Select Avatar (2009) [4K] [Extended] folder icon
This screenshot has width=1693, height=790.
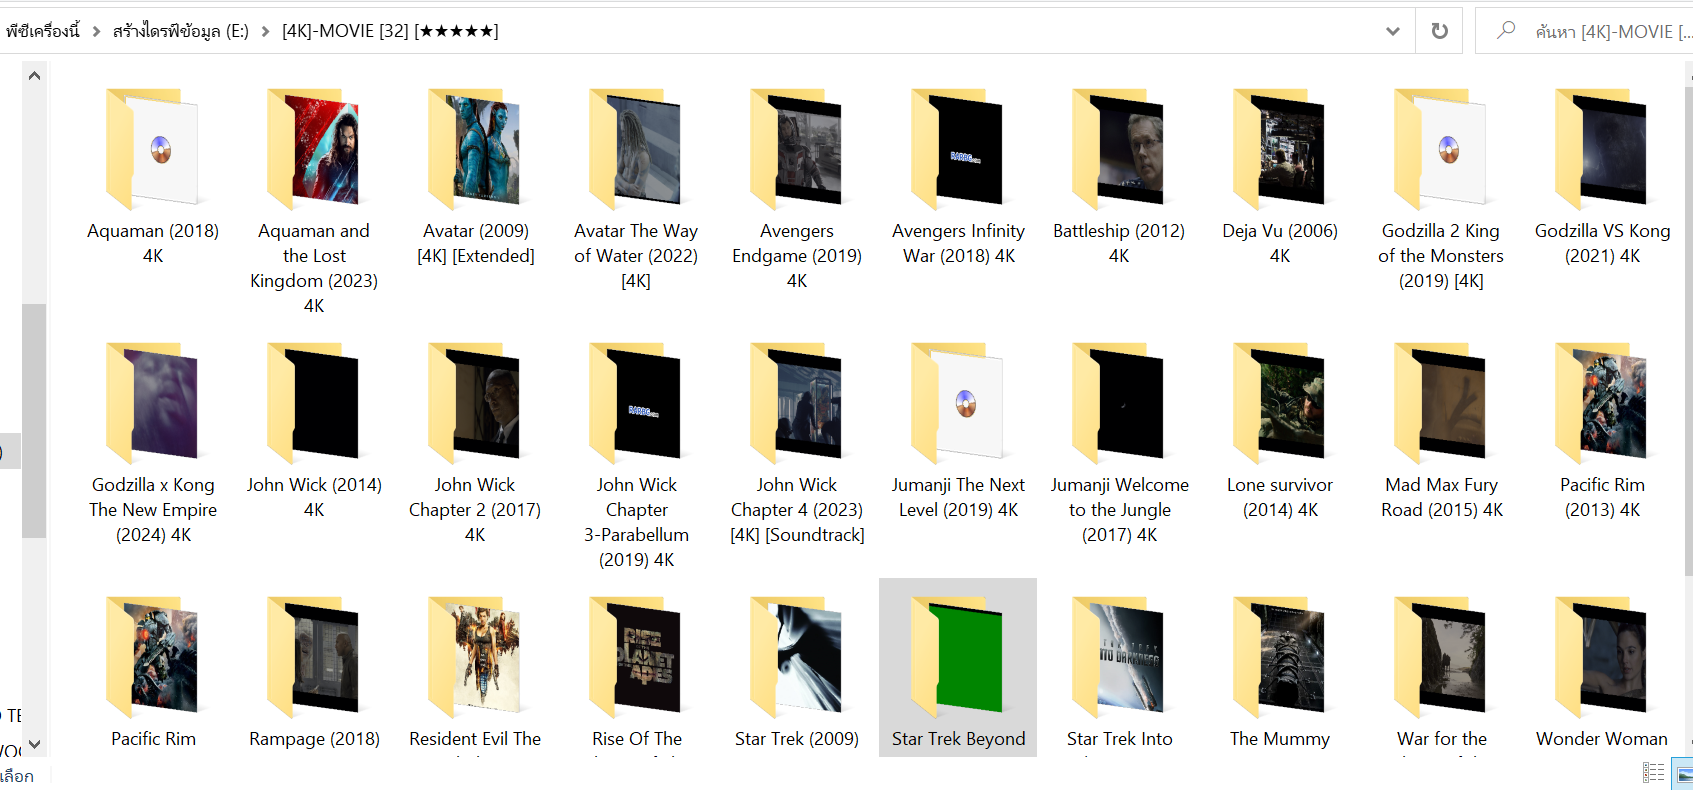[475, 149]
